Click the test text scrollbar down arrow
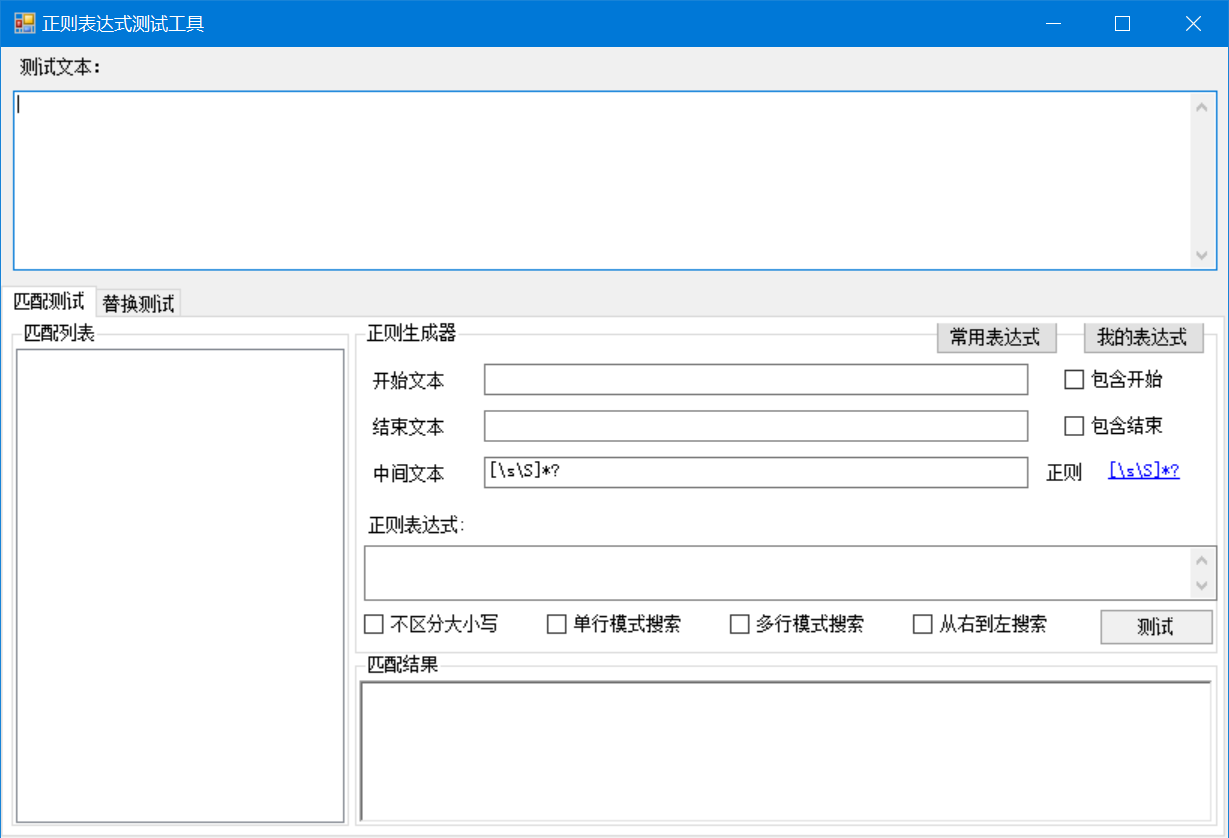Image resolution: width=1229 pixels, height=838 pixels. pos(1201,256)
